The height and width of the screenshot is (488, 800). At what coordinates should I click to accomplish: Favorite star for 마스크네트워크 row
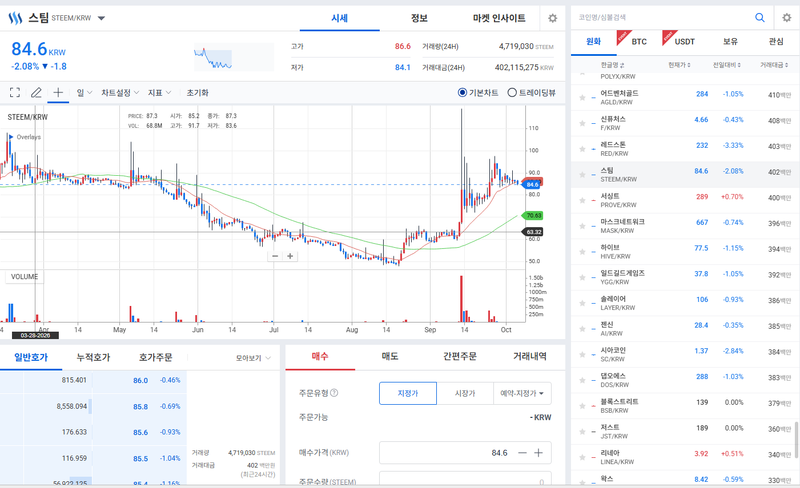[x=582, y=226]
